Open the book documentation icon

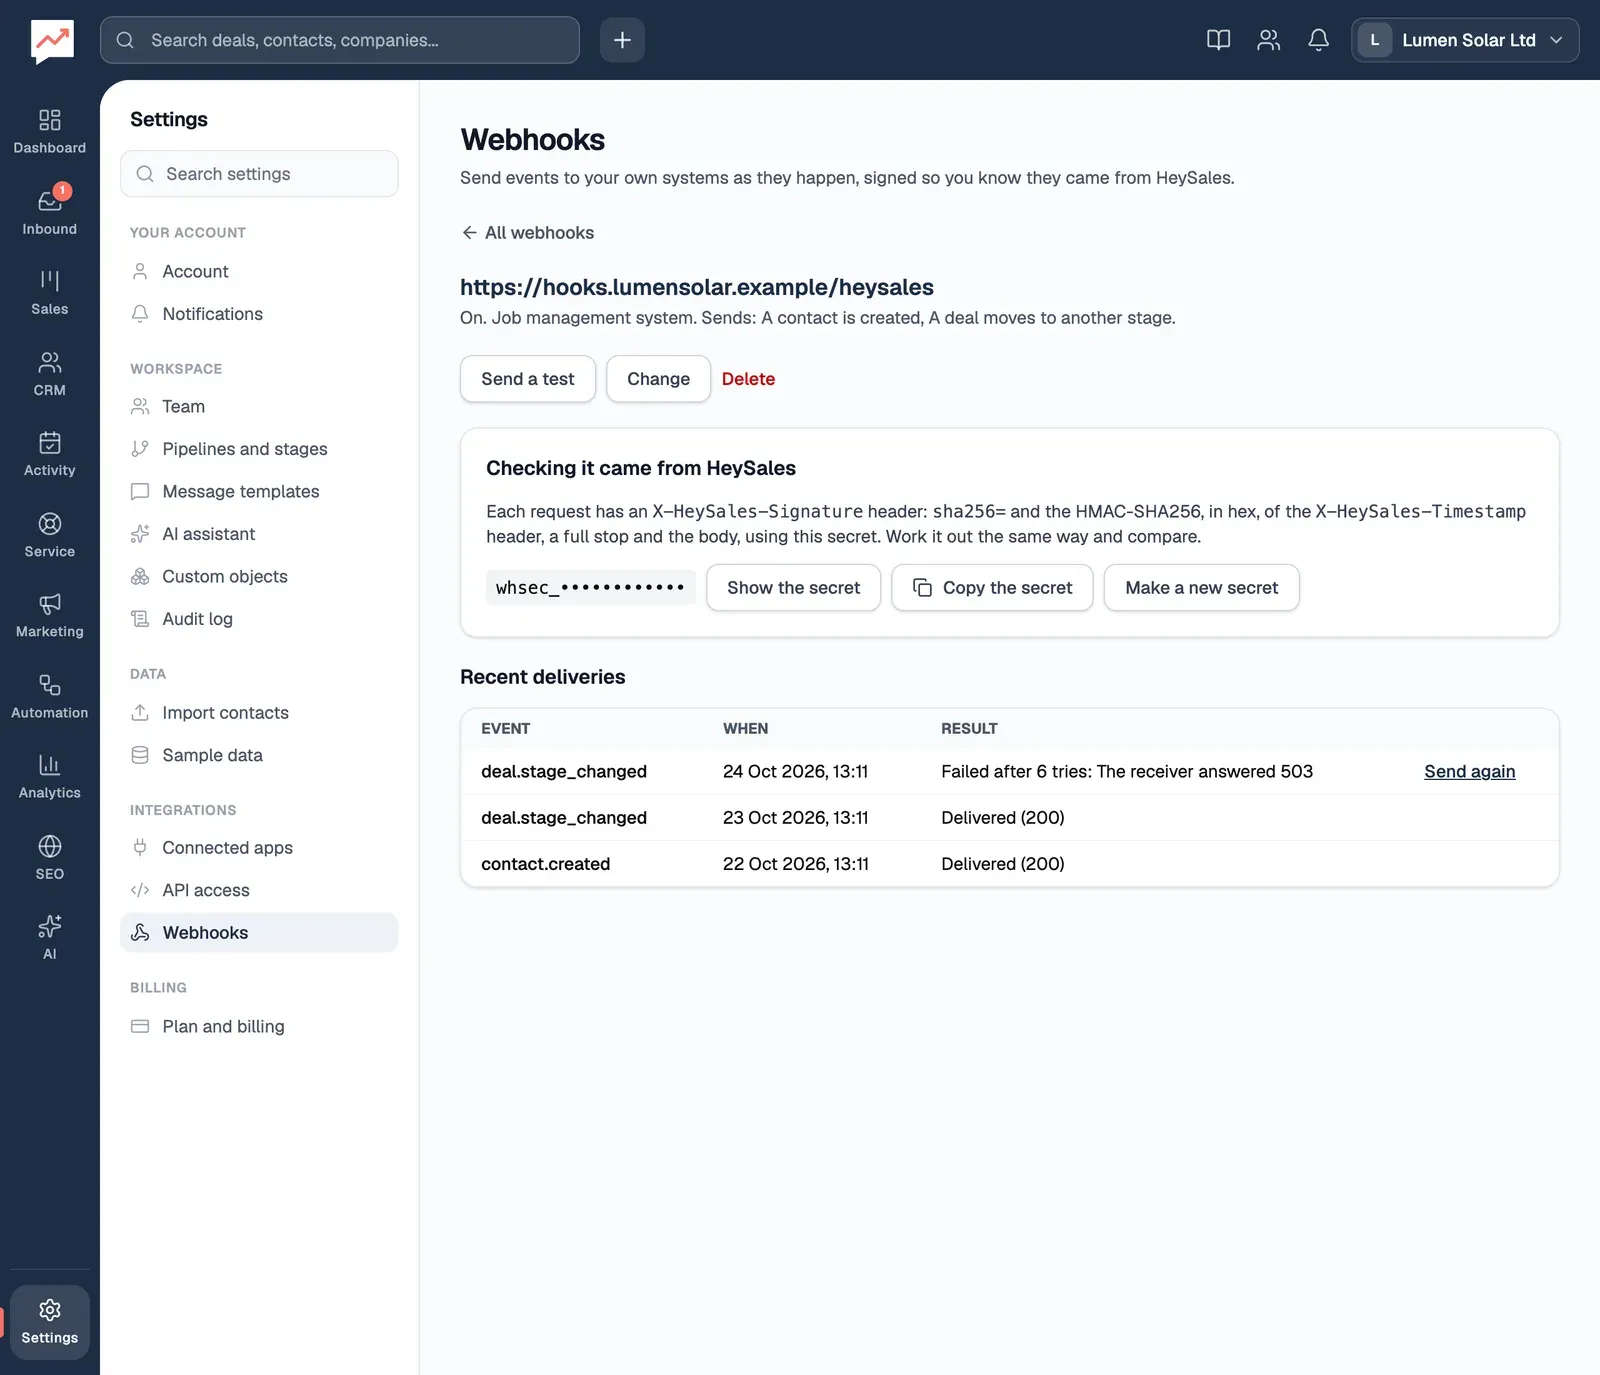(x=1218, y=40)
